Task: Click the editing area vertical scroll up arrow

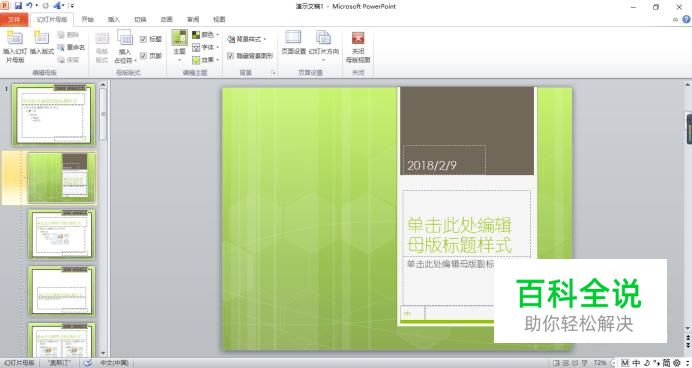Action: [x=688, y=84]
